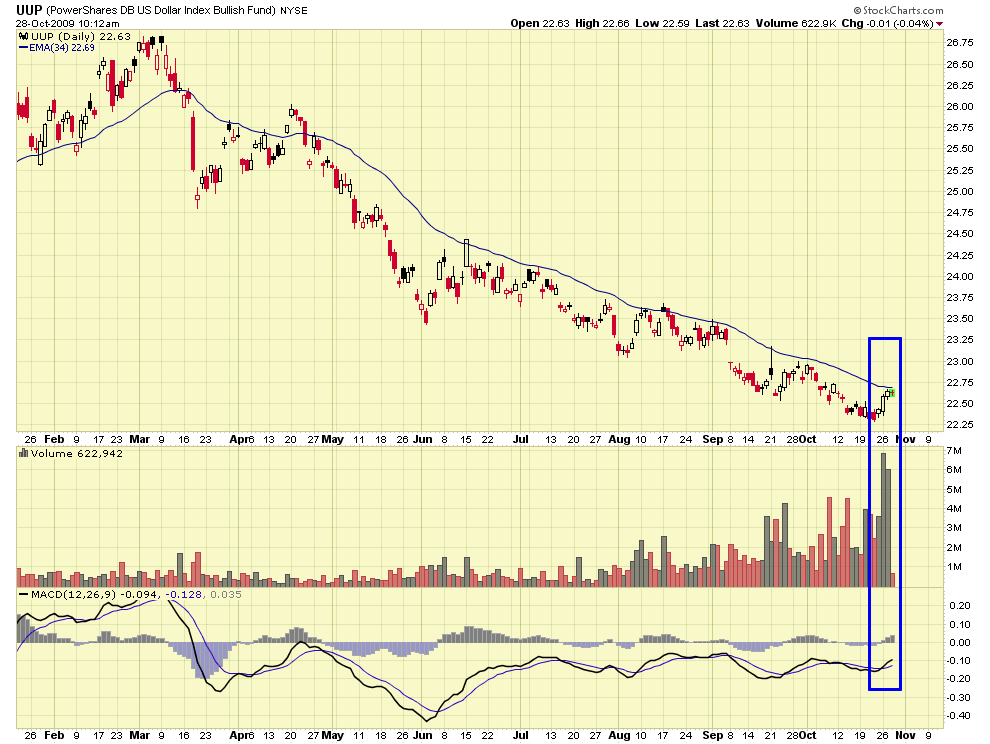Click the 7M volume axis label
Screen dimensions: 990x744
[x=954, y=451]
